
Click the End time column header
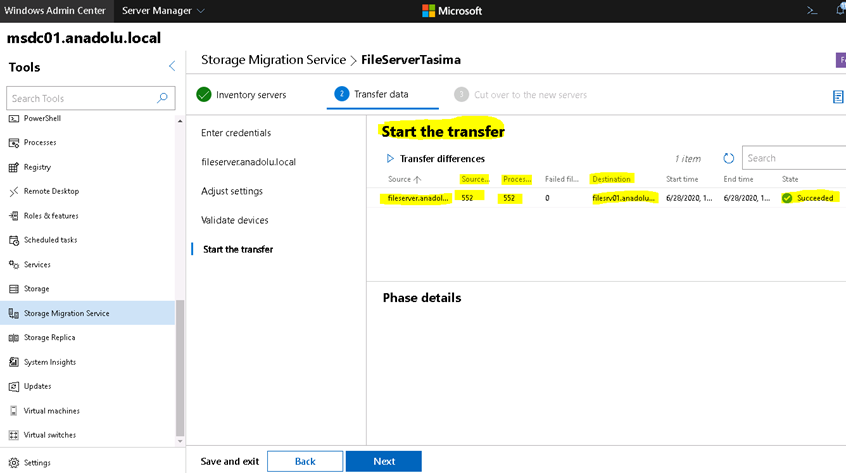click(x=738, y=179)
